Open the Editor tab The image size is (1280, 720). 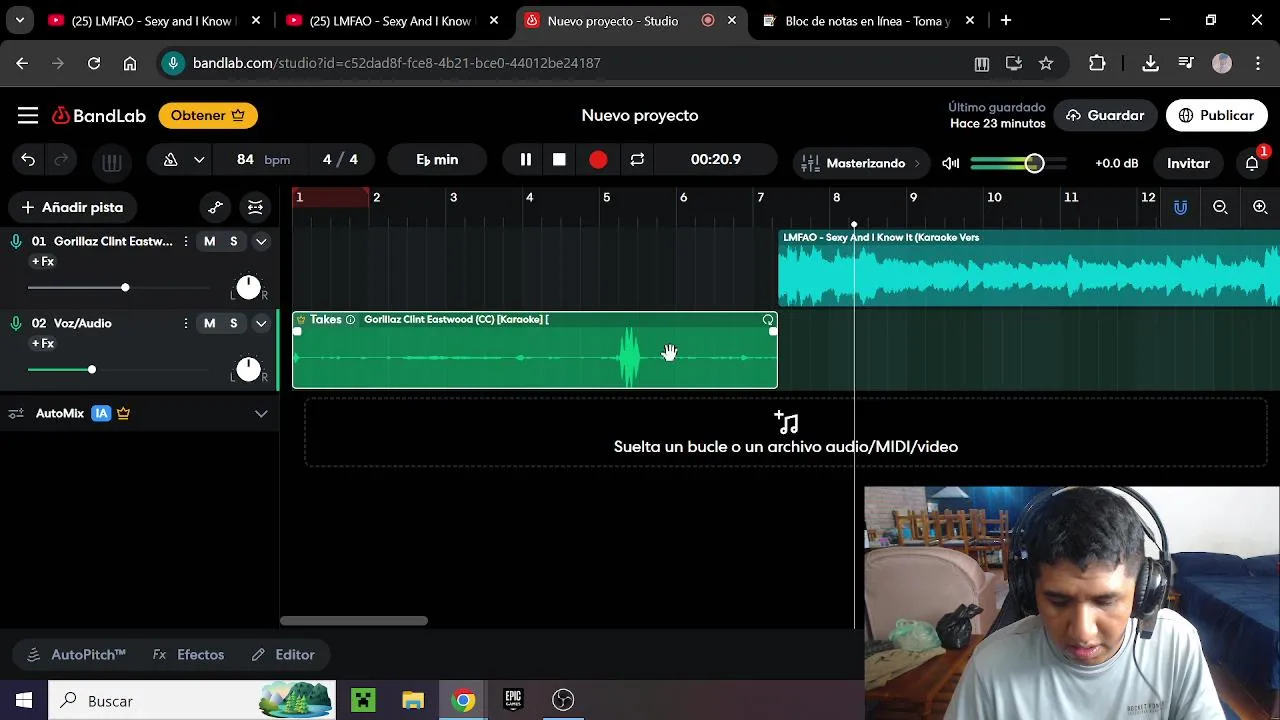click(283, 655)
